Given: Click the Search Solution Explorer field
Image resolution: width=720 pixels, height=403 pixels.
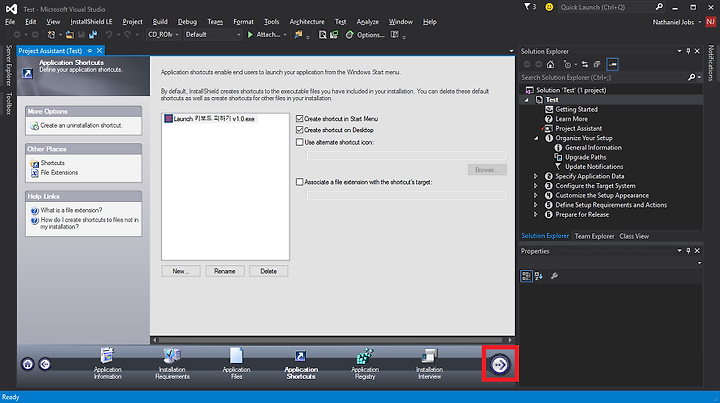Looking at the screenshot, I should click(x=603, y=78).
